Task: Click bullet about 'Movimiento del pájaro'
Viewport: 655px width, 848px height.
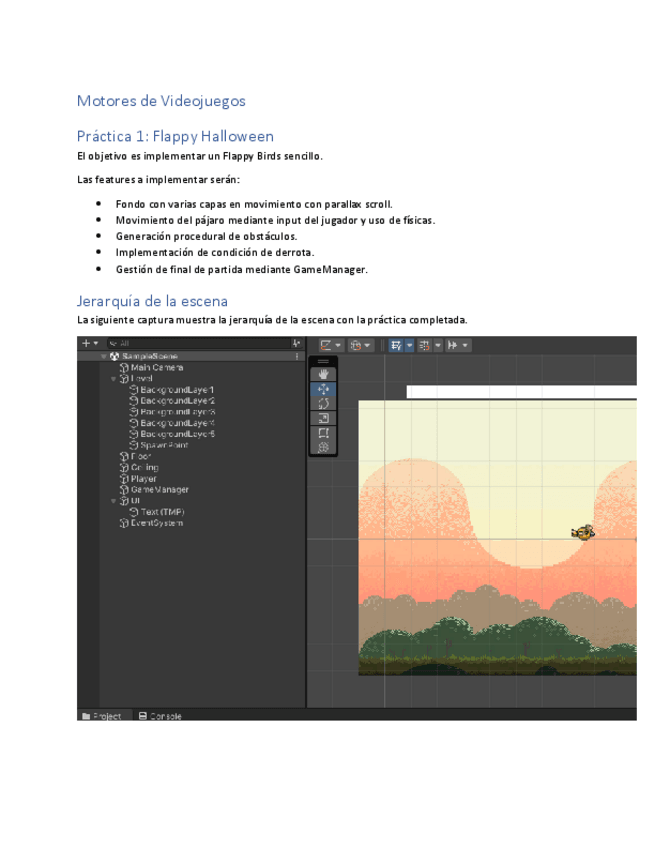Action: pos(275,220)
